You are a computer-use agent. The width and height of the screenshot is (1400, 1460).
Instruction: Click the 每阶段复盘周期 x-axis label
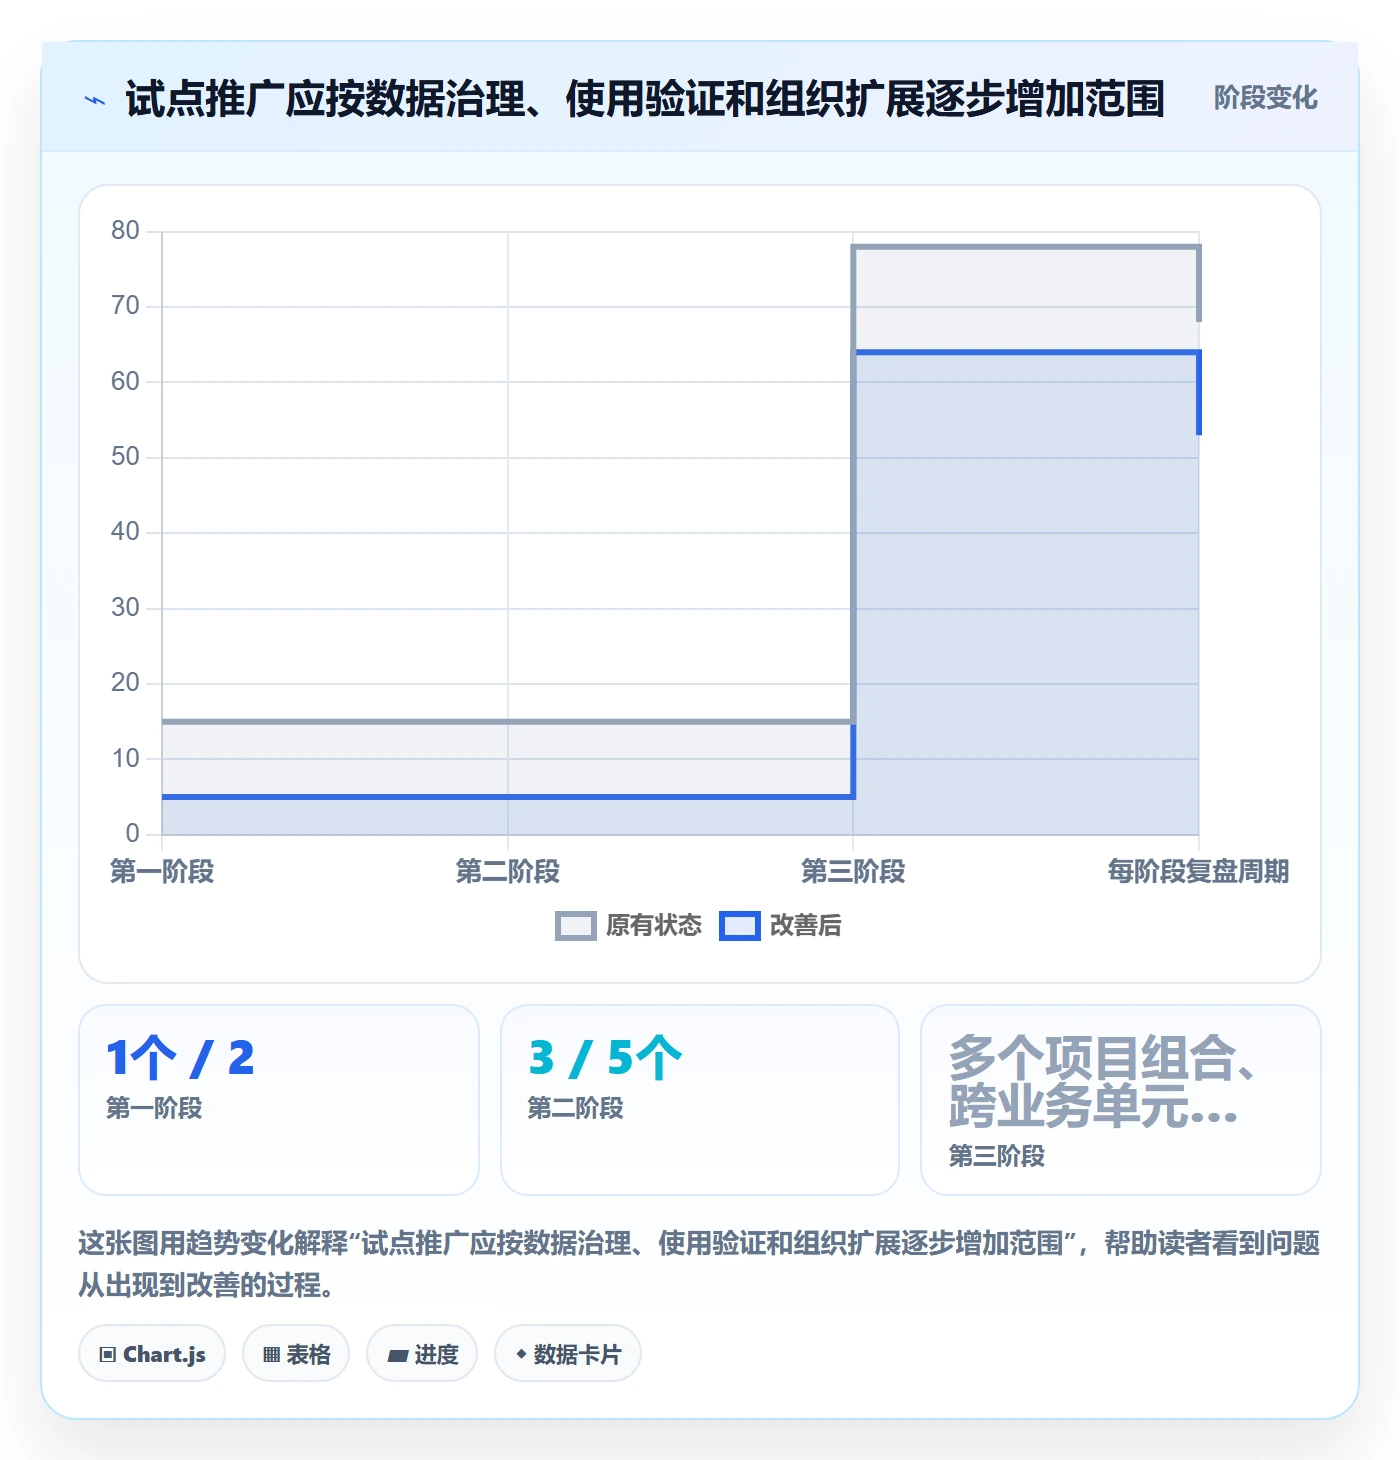click(x=1198, y=872)
